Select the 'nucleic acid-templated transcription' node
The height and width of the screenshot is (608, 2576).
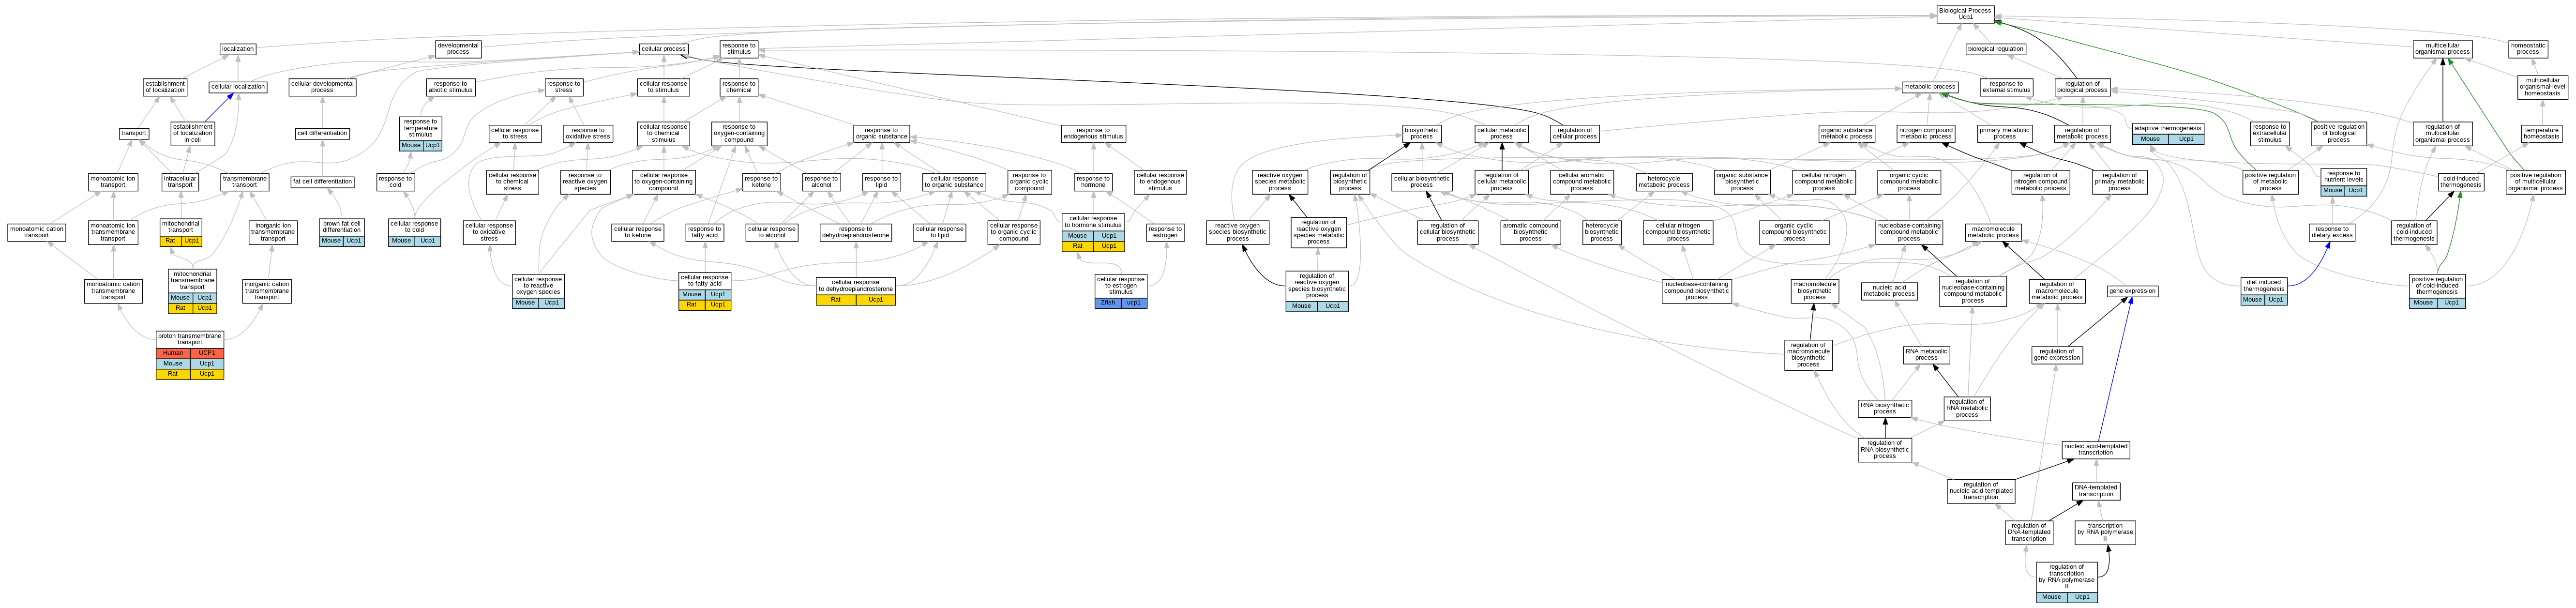2096,450
